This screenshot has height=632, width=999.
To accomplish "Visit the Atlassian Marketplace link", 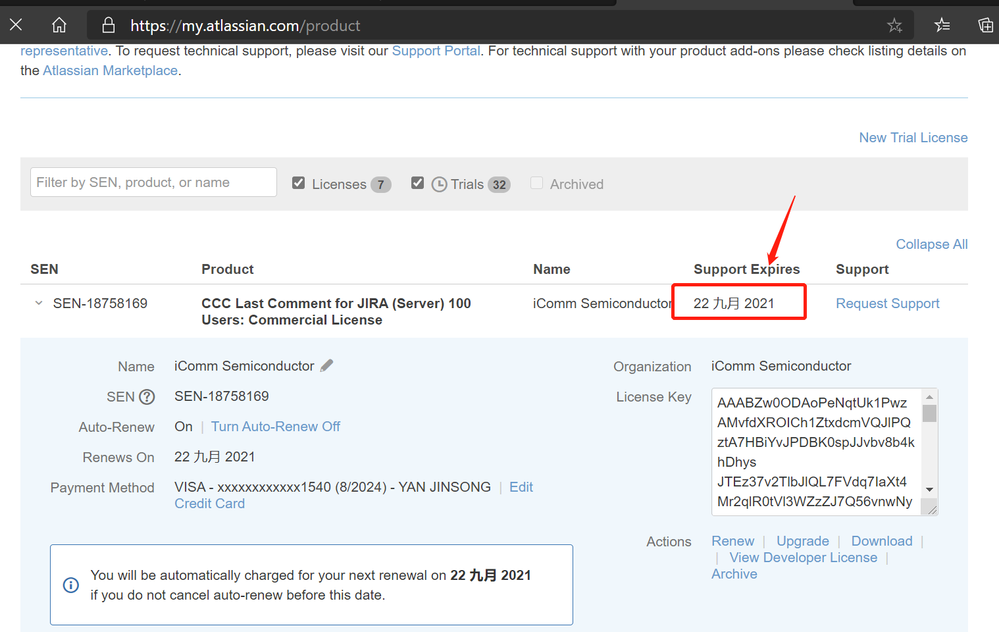I will pos(110,71).
